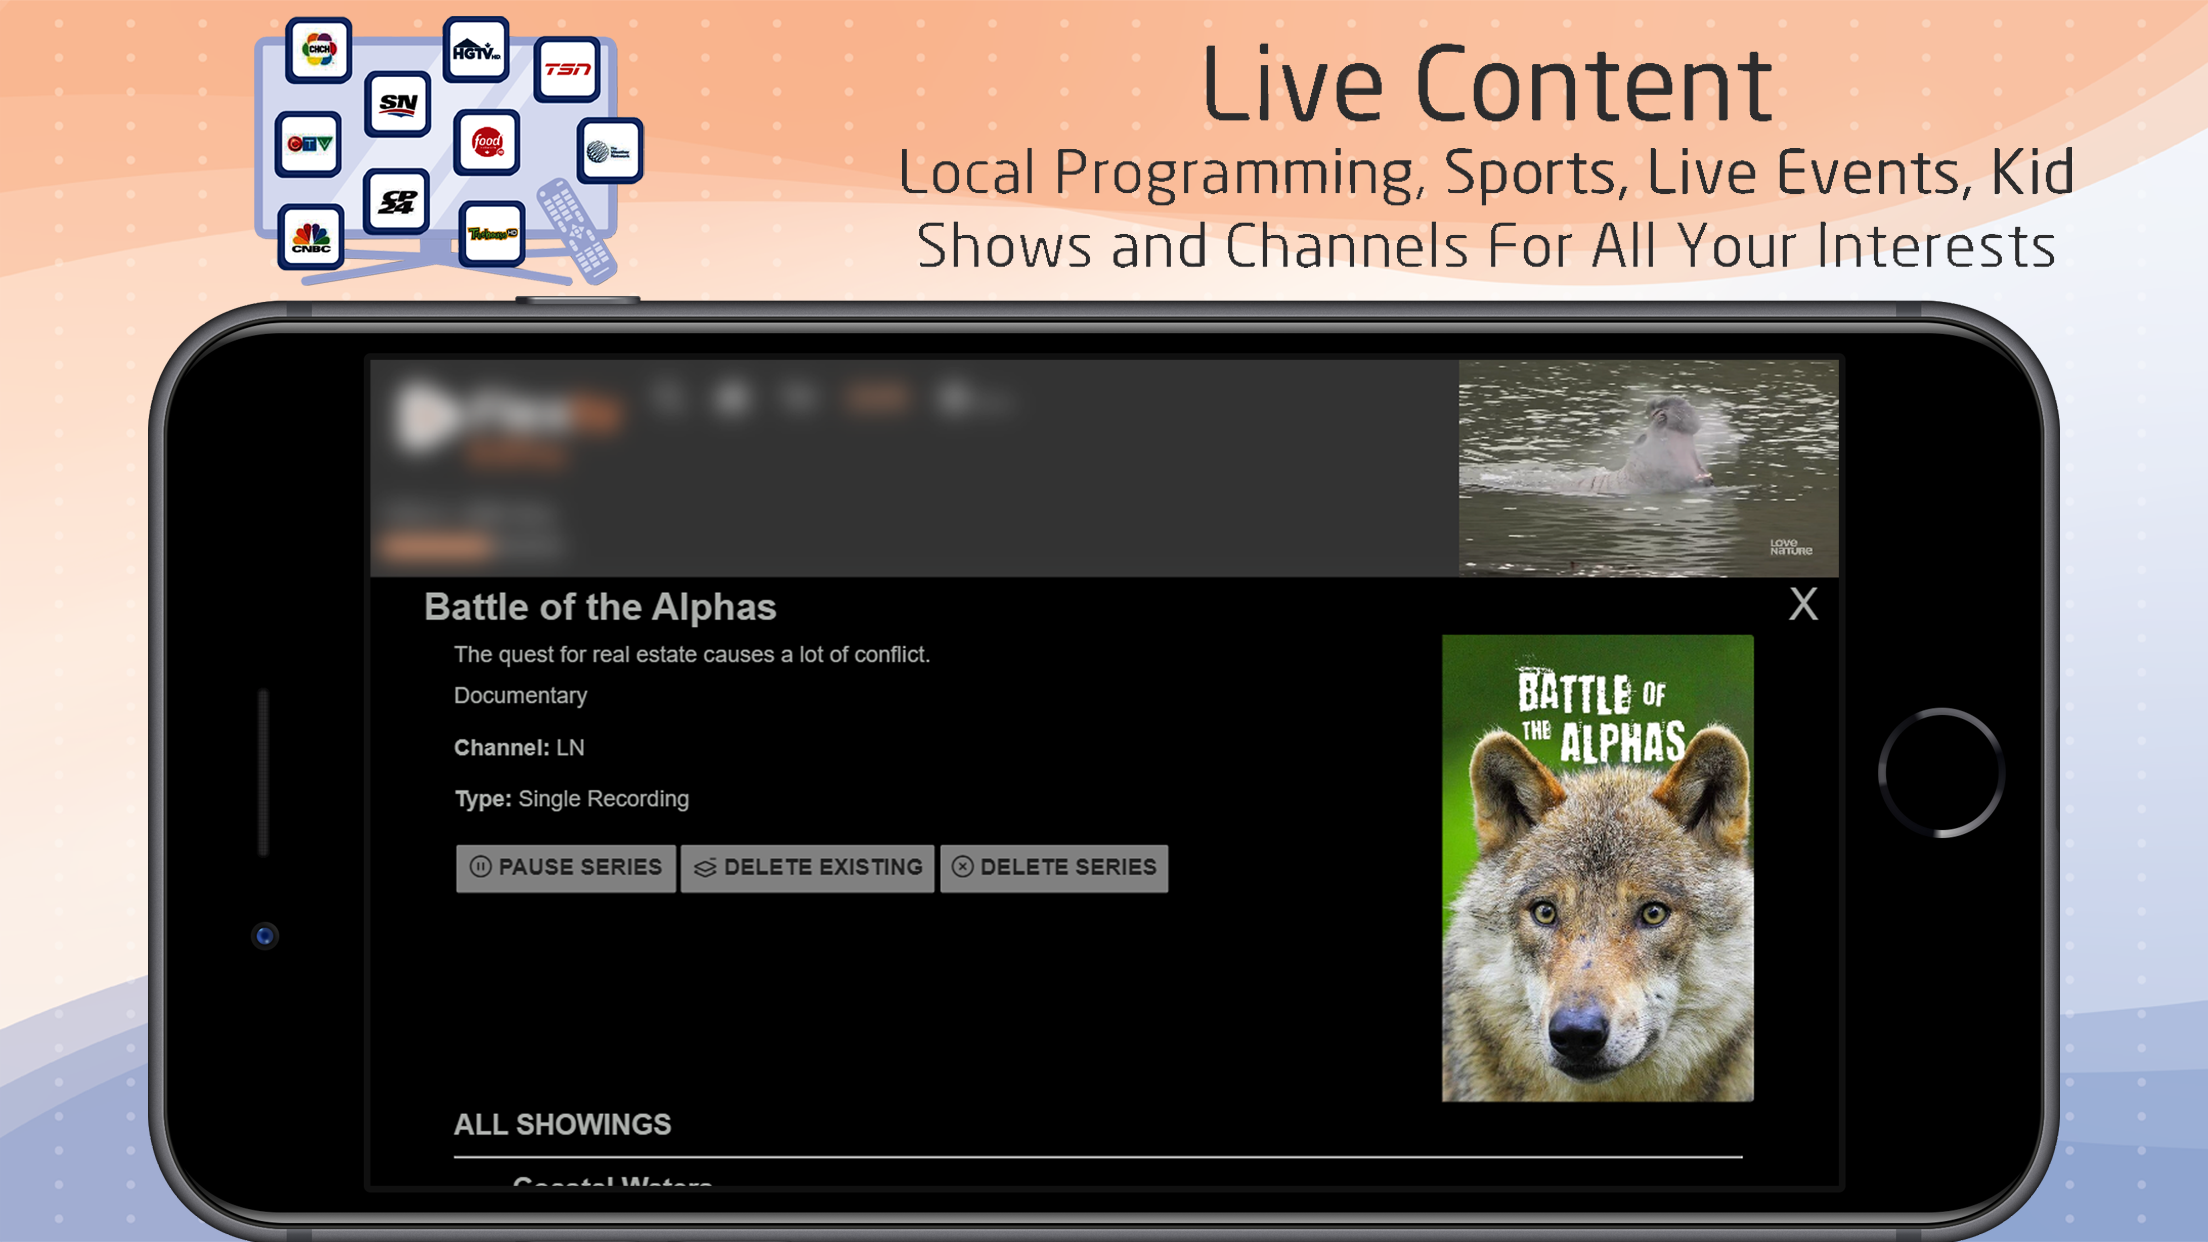Click the Type: Single Recording text
This screenshot has height=1242, width=2208.
(571, 799)
